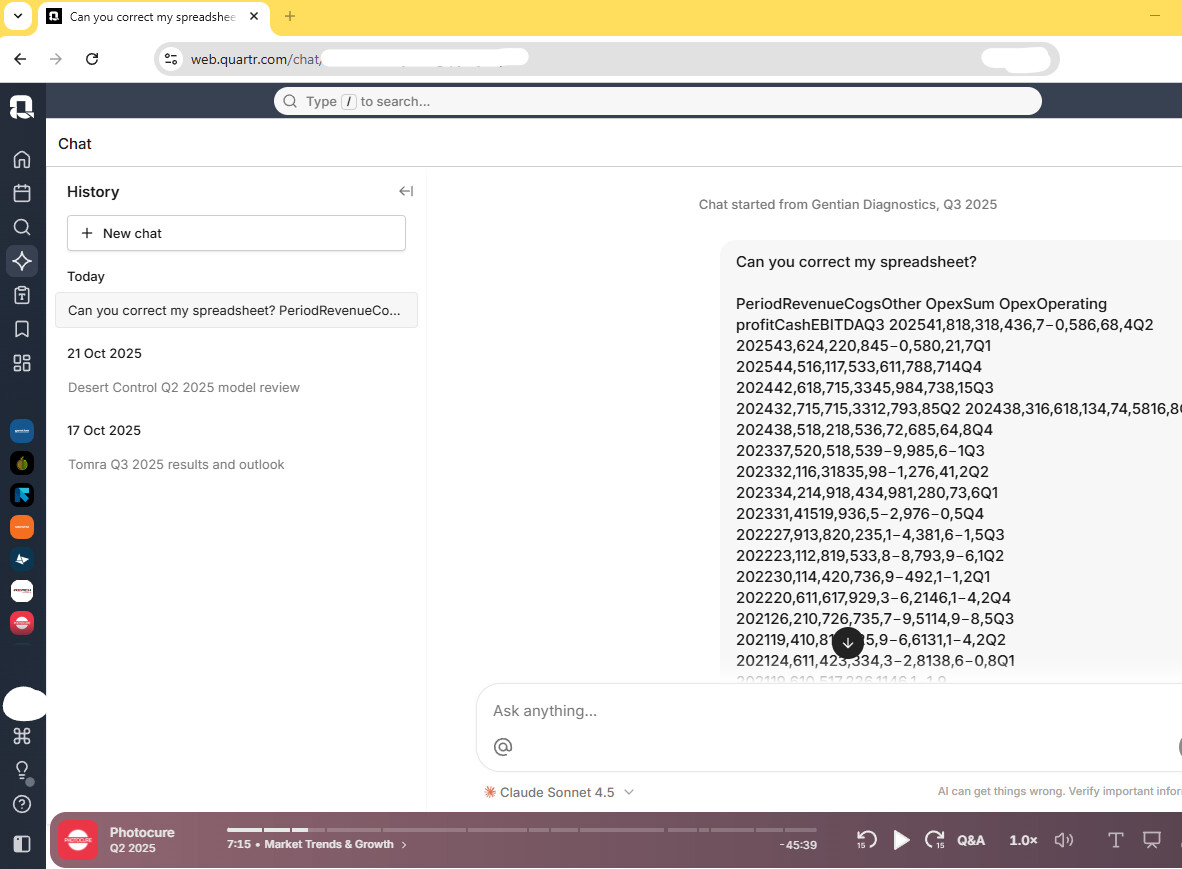Open the 1.0× playback speed selector
This screenshot has width=1182, height=869.
point(1023,840)
